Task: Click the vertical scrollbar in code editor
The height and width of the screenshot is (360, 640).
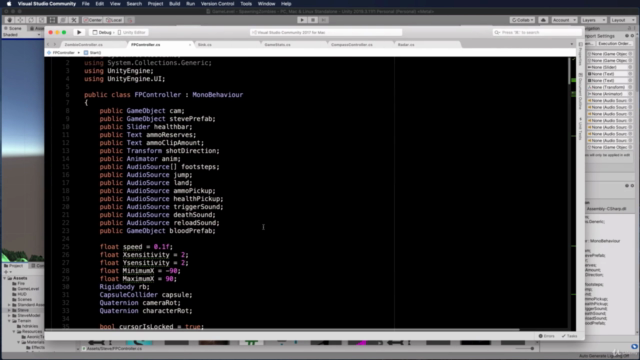Action: 569,71
